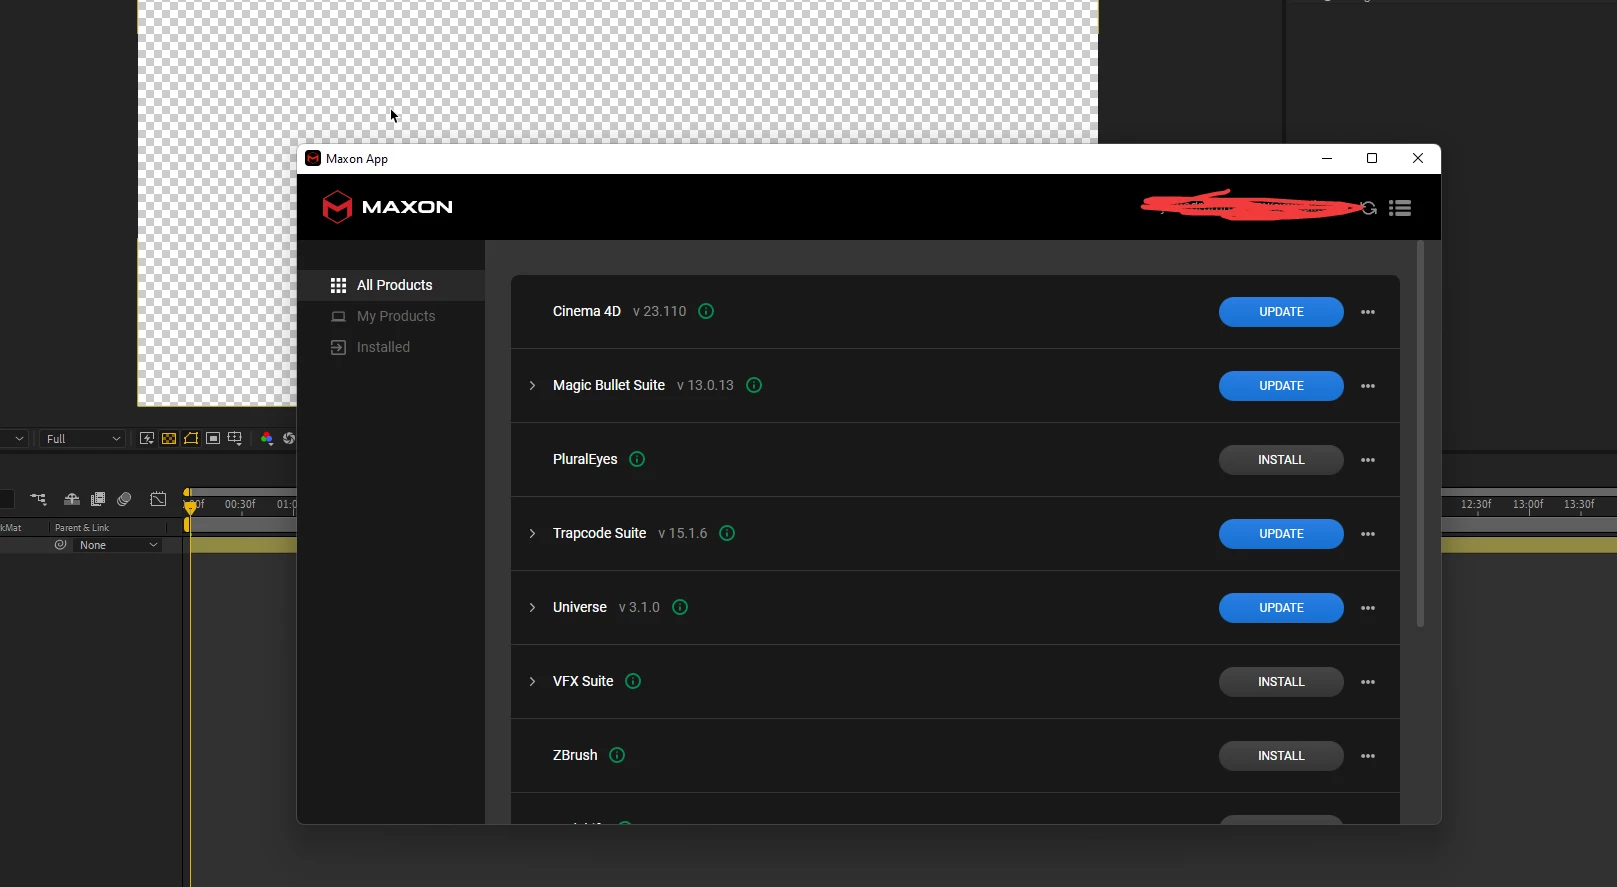This screenshot has width=1617, height=887.
Task: Expand VFX Suite product list
Action: 532,681
